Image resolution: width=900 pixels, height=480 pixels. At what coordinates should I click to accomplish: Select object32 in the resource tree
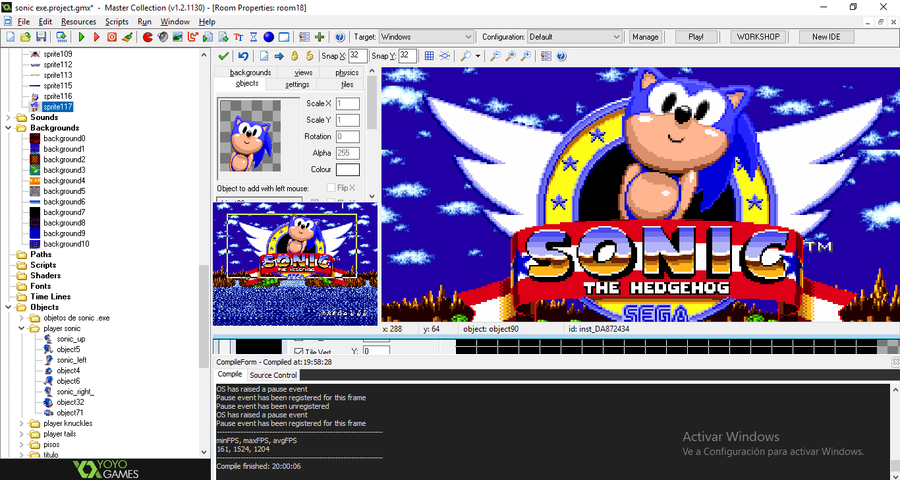pyautogui.click(x=70, y=402)
